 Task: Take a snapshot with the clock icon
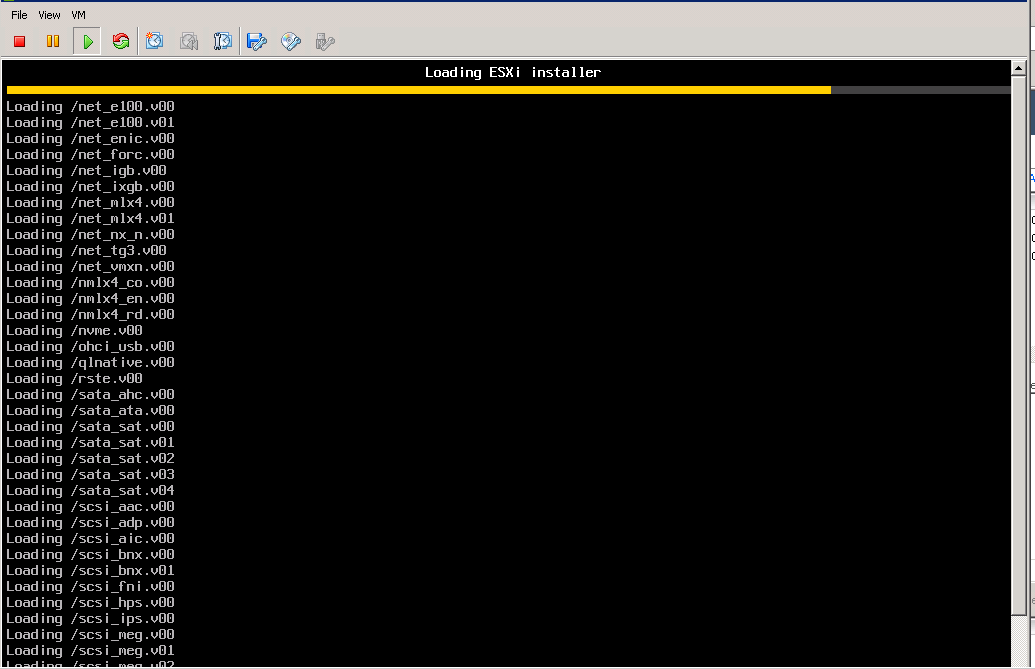coord(154,41)
